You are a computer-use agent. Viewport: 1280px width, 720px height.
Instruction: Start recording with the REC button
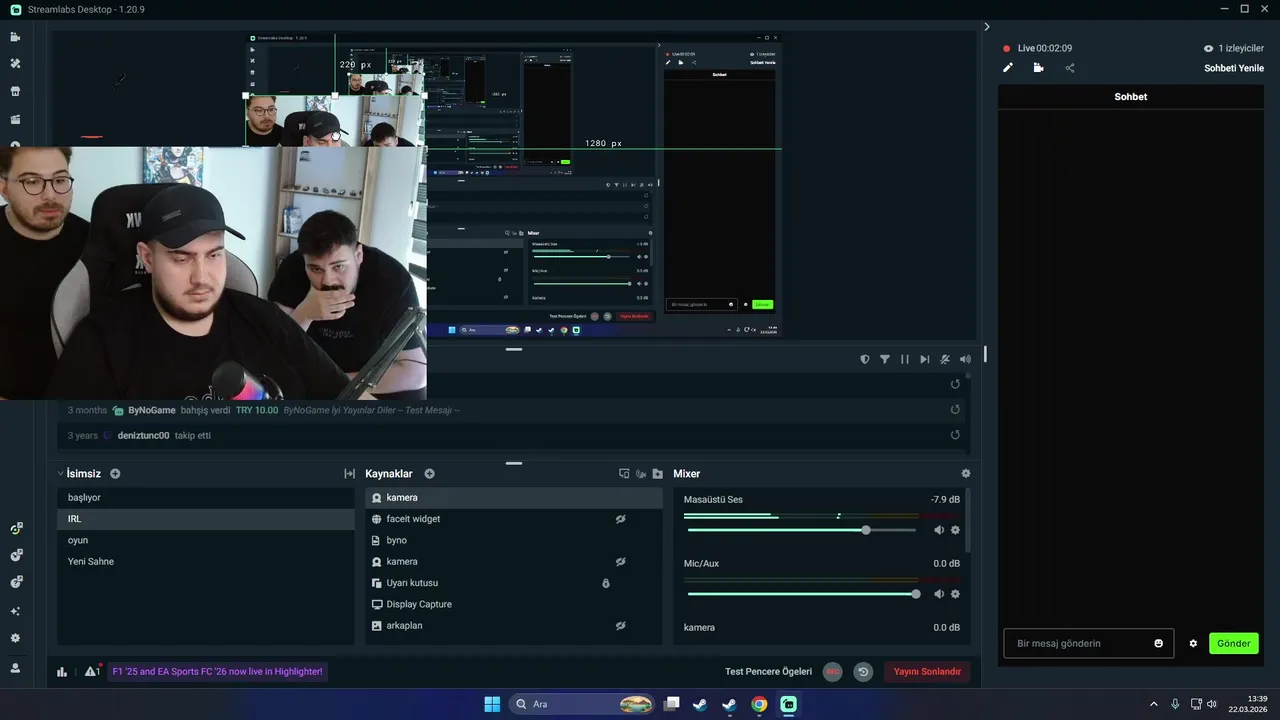click(832, 672)
